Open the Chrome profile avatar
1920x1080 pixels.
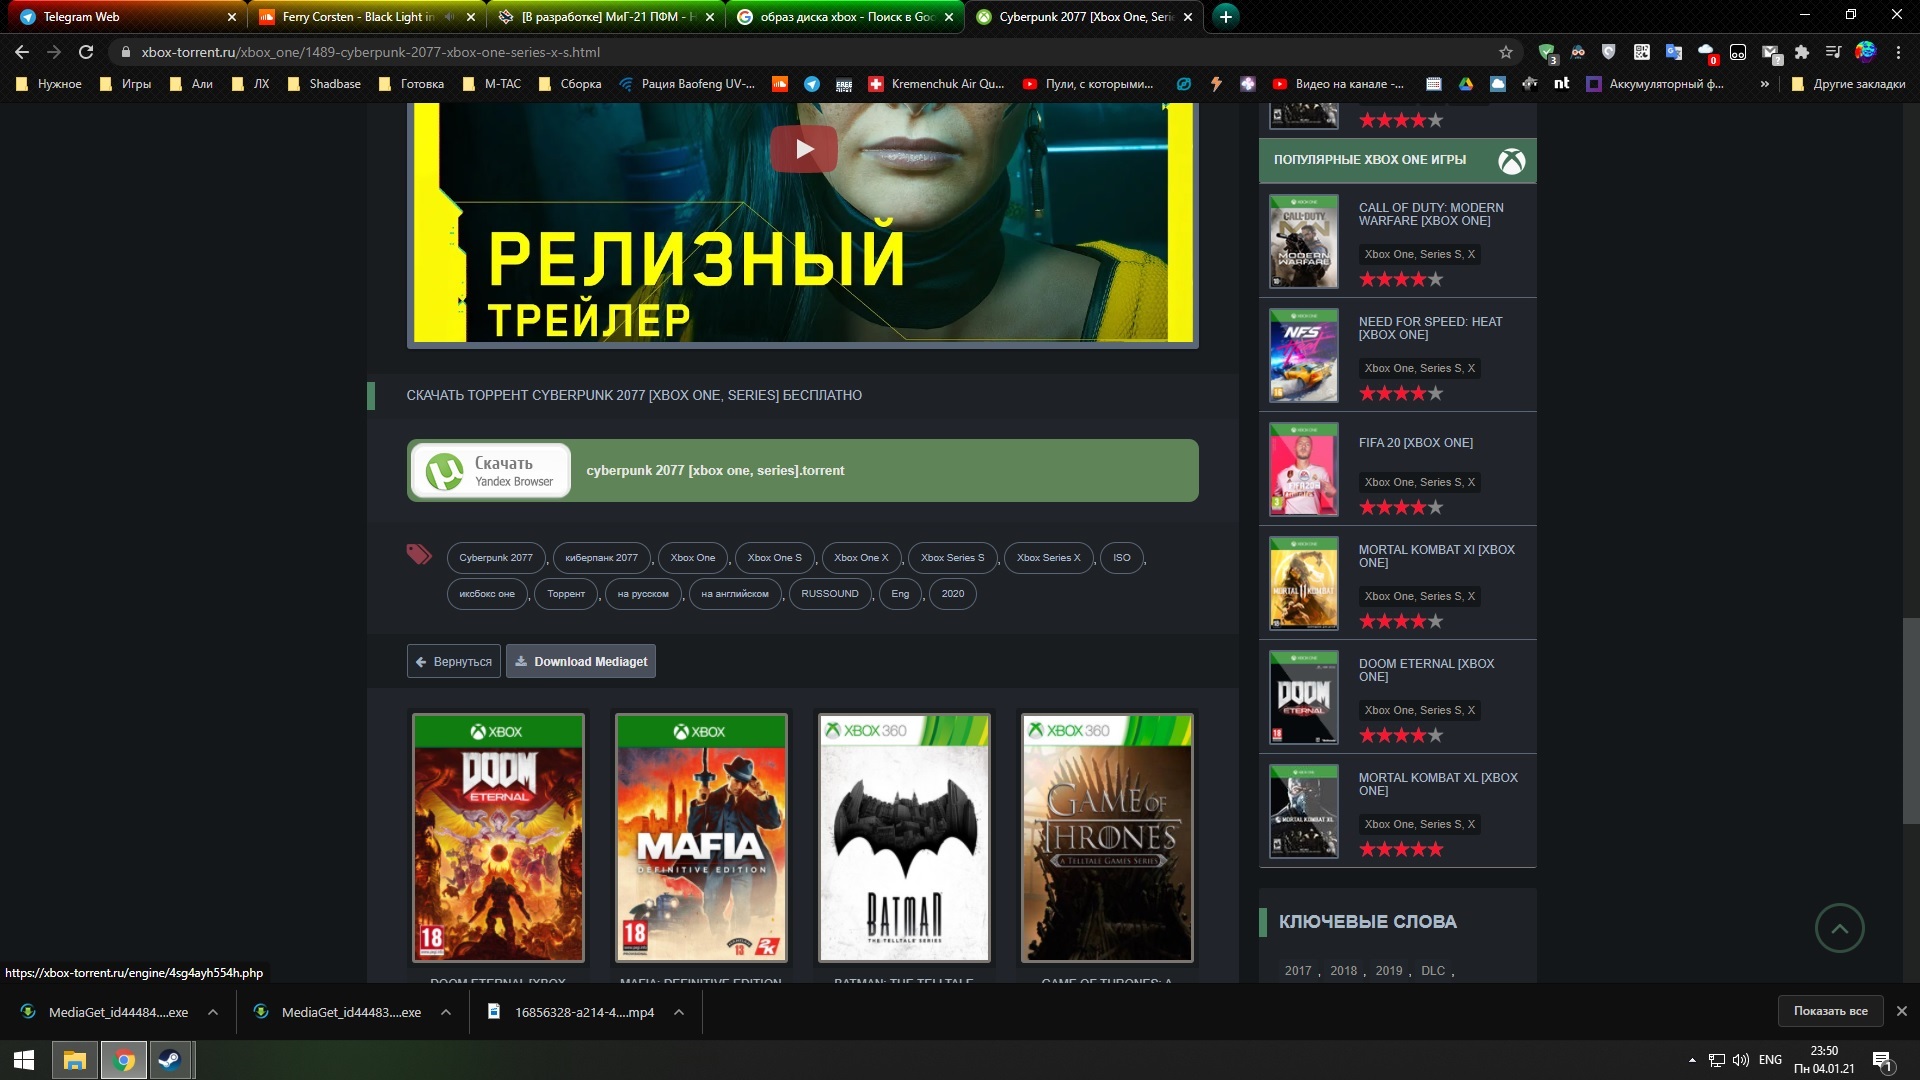[x=1866, y=52]
